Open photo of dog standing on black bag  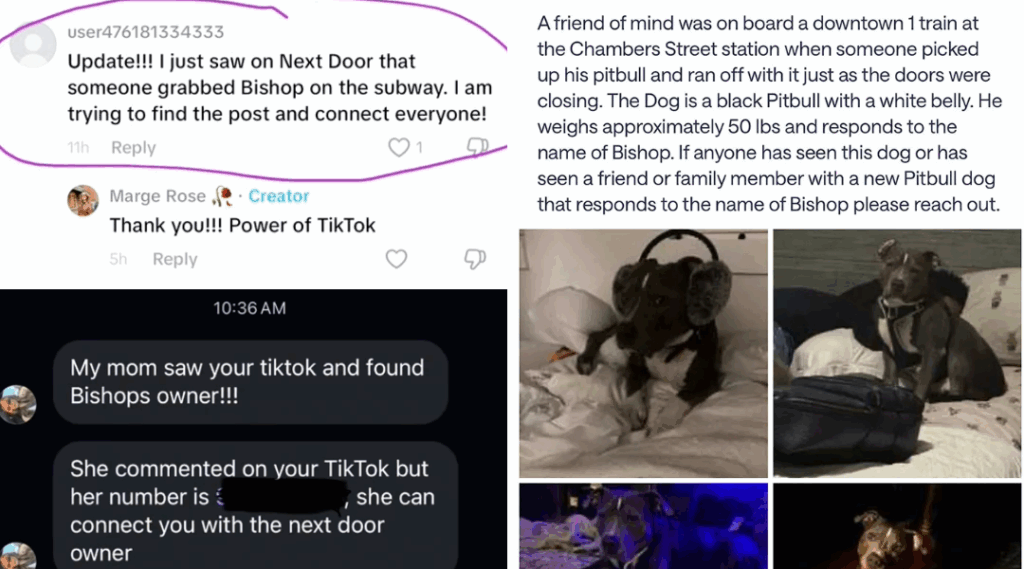[x=897, y=353]
